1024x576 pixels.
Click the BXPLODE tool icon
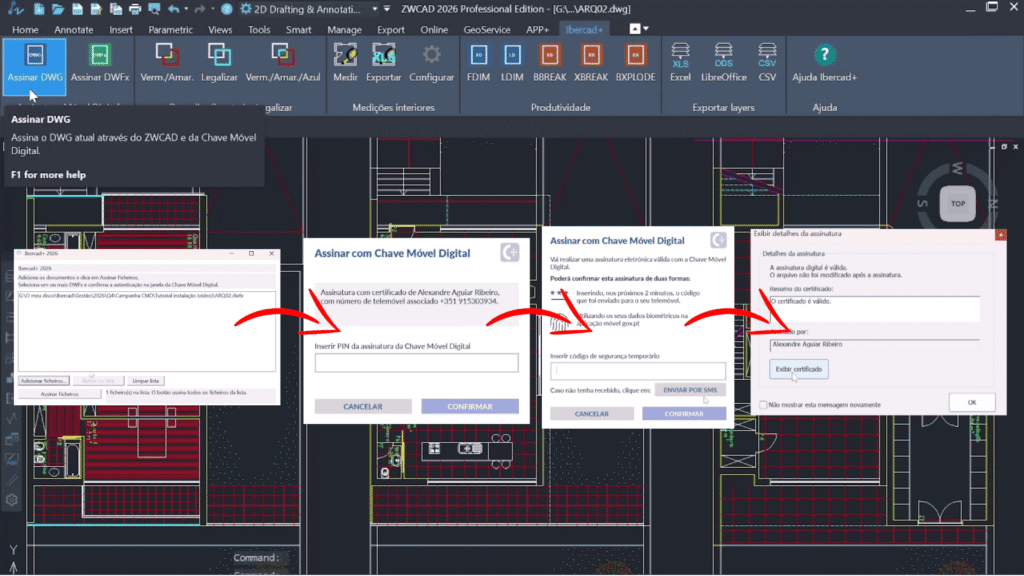point(635,56)
